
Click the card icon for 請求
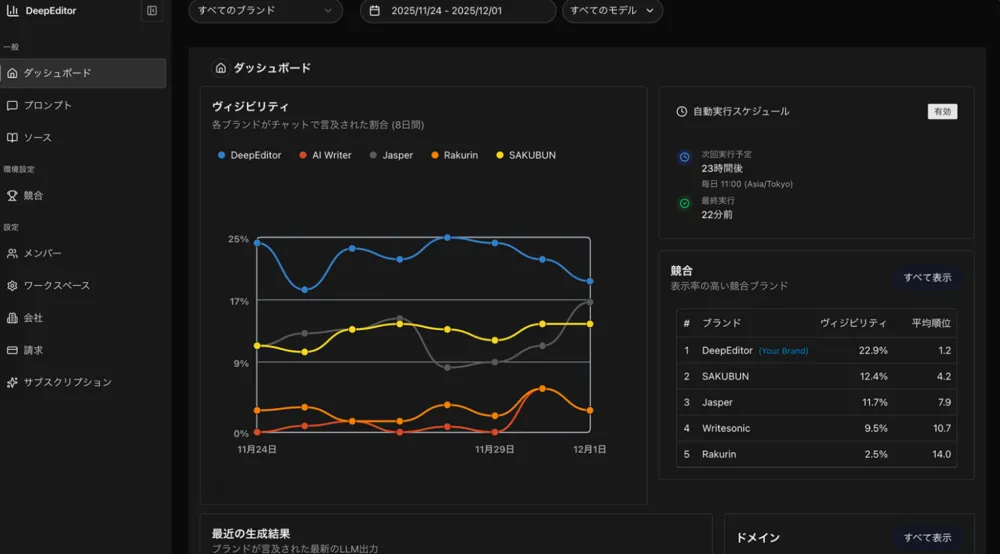tap(12, 350)
